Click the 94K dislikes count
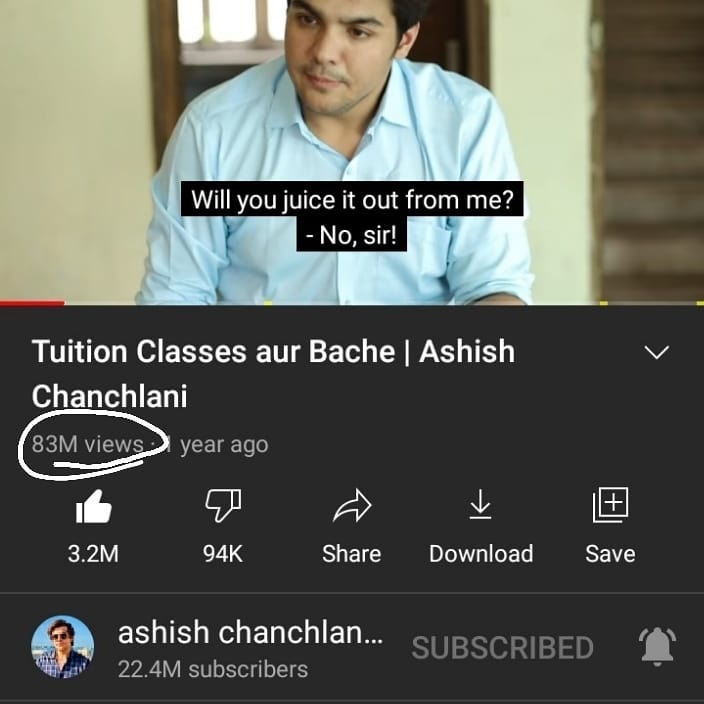The image size is (704, 704). click(x=223, y=554)
